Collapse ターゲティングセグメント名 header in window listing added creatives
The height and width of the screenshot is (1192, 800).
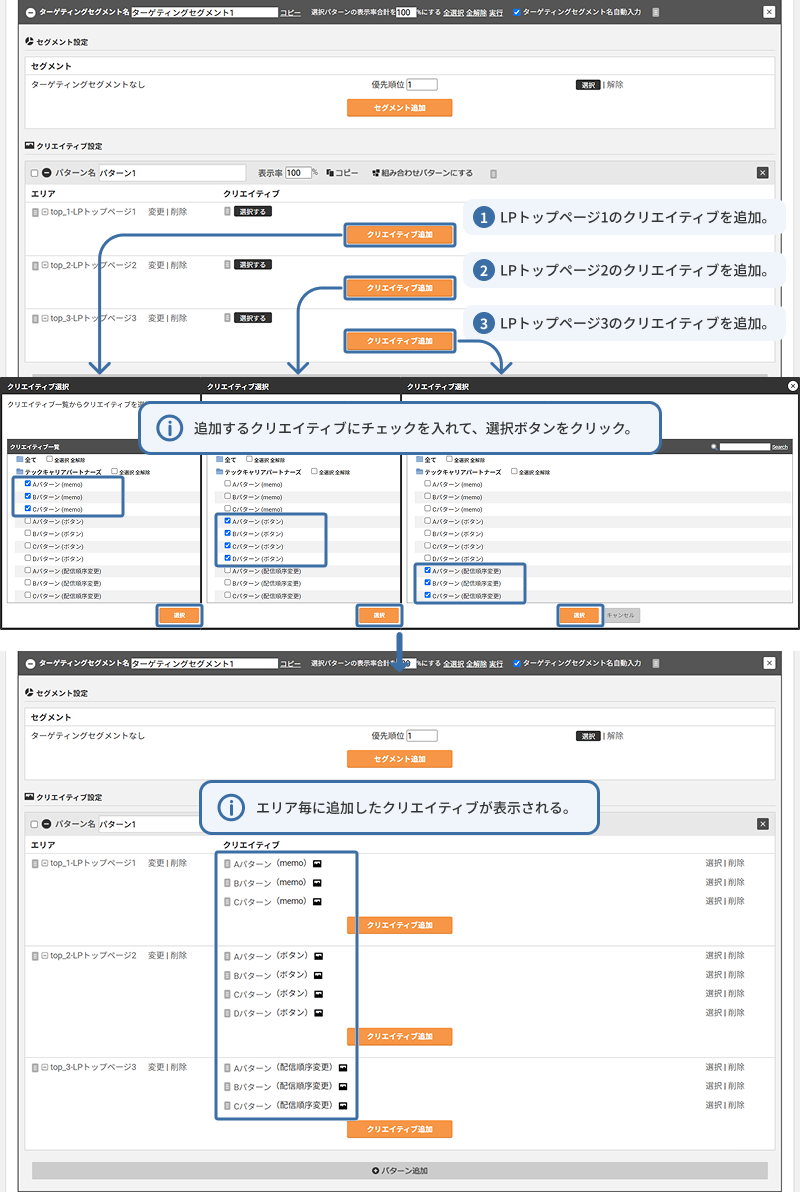click(x=30, y=664)
